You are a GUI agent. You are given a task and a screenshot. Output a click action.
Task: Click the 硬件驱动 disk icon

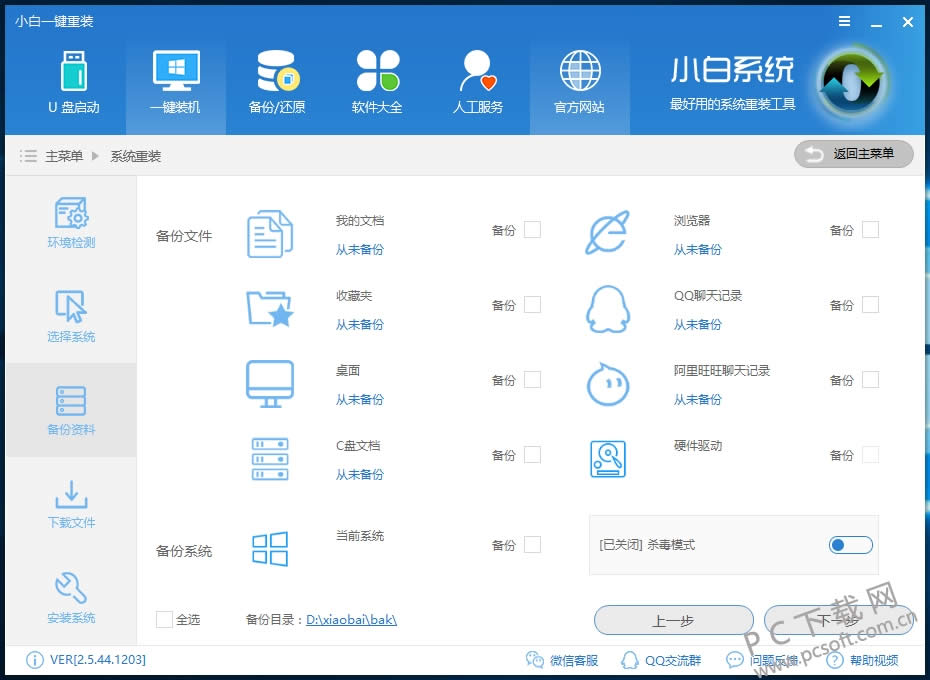608,459
